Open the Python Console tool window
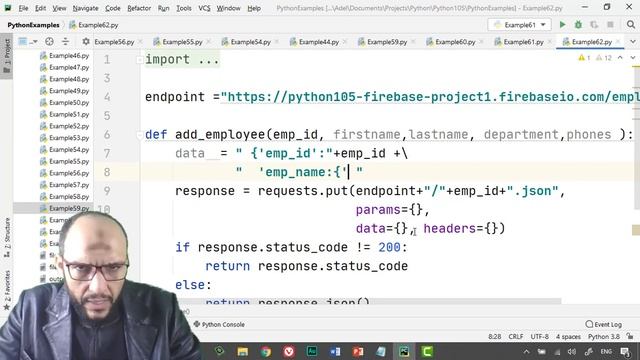The image size is (640, 360). pos(219,324)
